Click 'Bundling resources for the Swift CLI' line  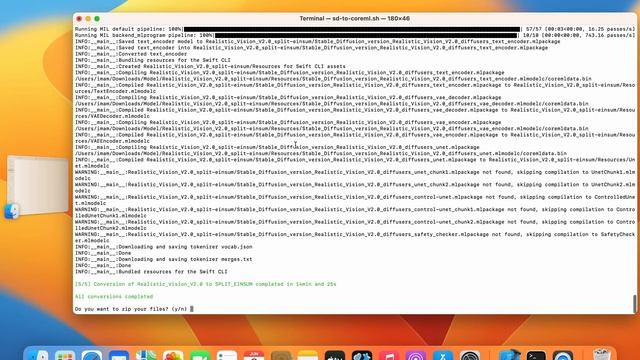tap(153, 60)
